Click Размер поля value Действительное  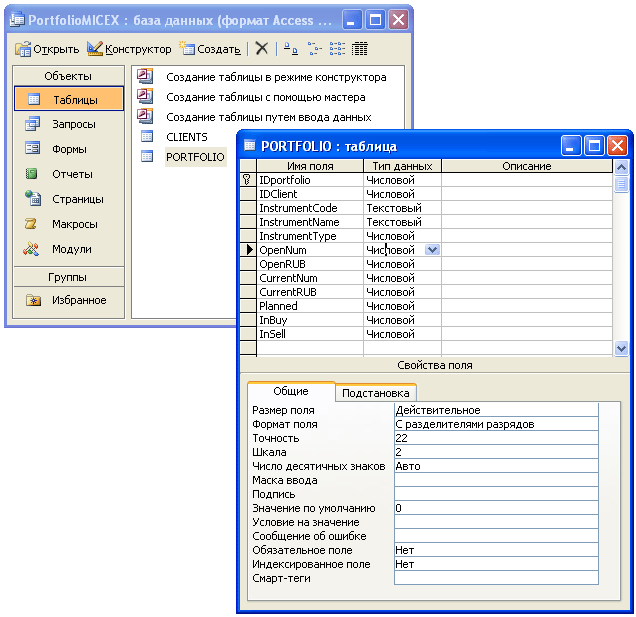click(x=496, y=410)
